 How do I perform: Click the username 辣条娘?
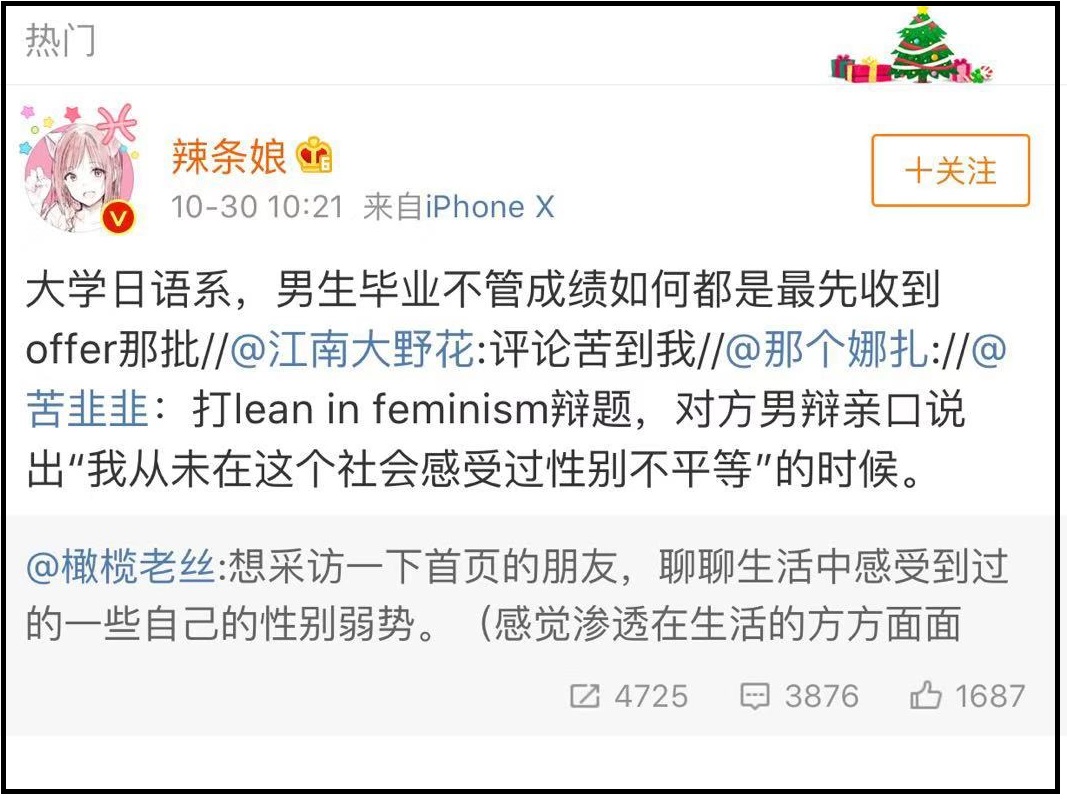229,156
